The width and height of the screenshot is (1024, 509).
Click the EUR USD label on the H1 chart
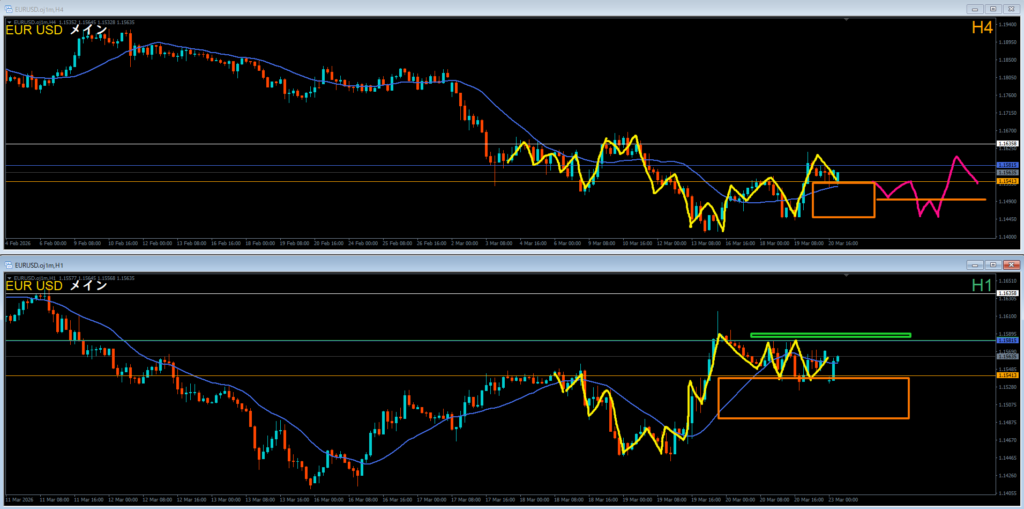coord(35,286)
